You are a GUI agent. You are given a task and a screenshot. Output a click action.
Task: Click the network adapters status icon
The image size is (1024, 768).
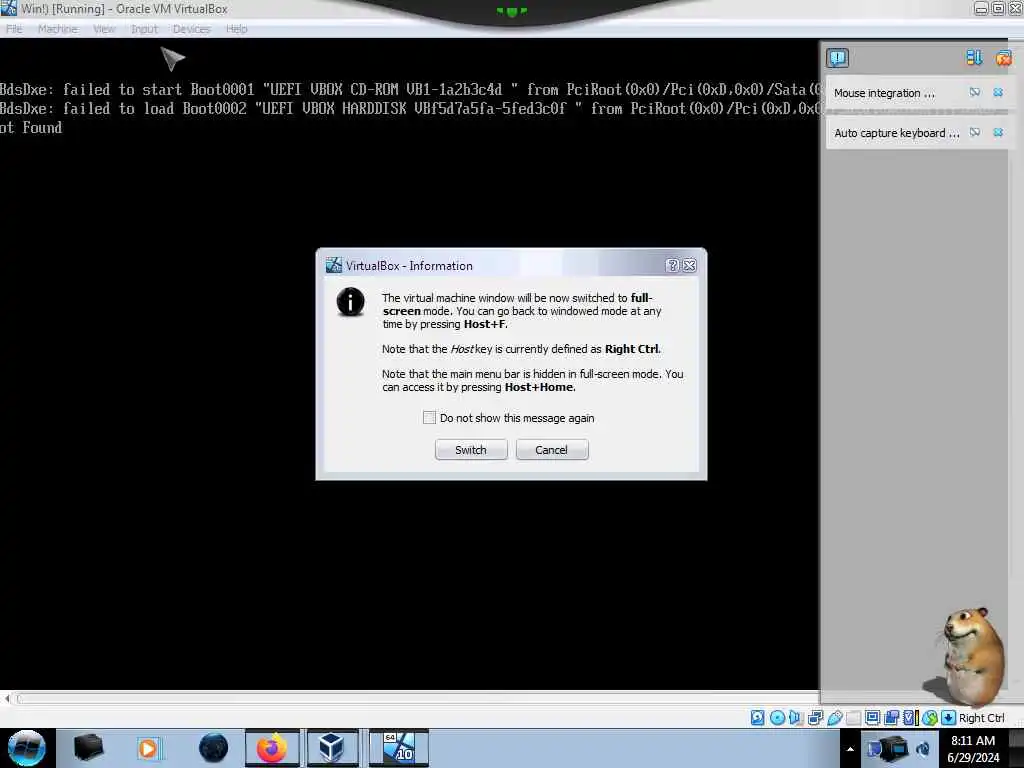pos(815,718)
